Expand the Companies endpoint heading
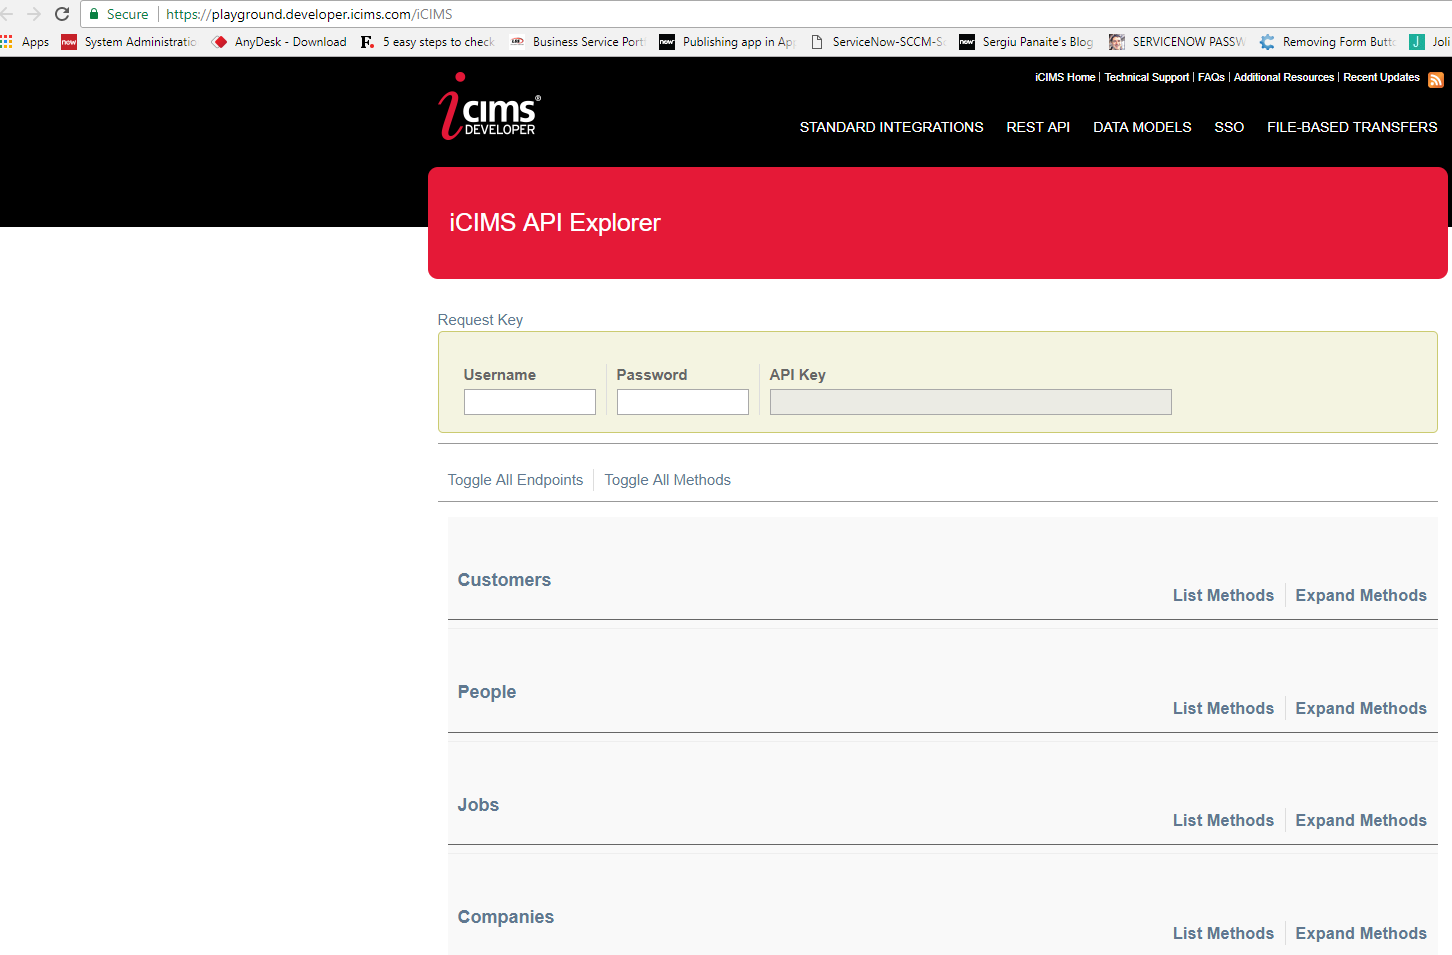The image size is (1452, 955). [x=506, y=917]
